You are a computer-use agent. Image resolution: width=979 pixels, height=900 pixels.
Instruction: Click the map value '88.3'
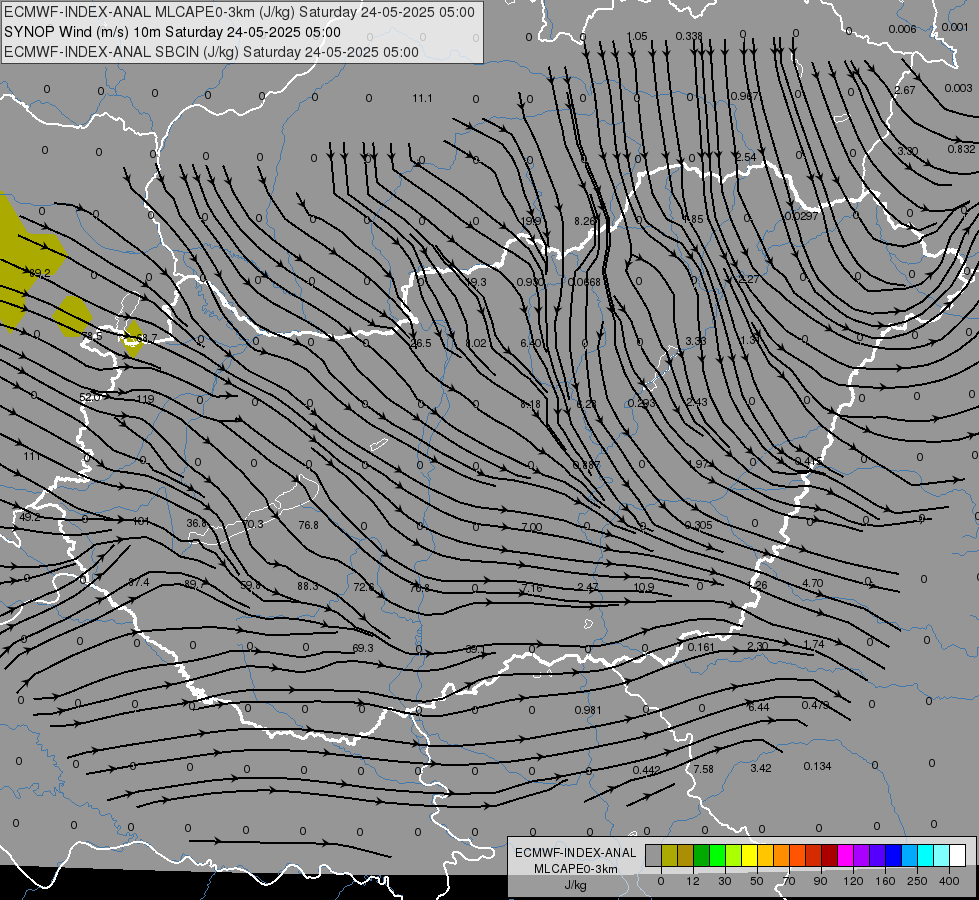point(308,586)
